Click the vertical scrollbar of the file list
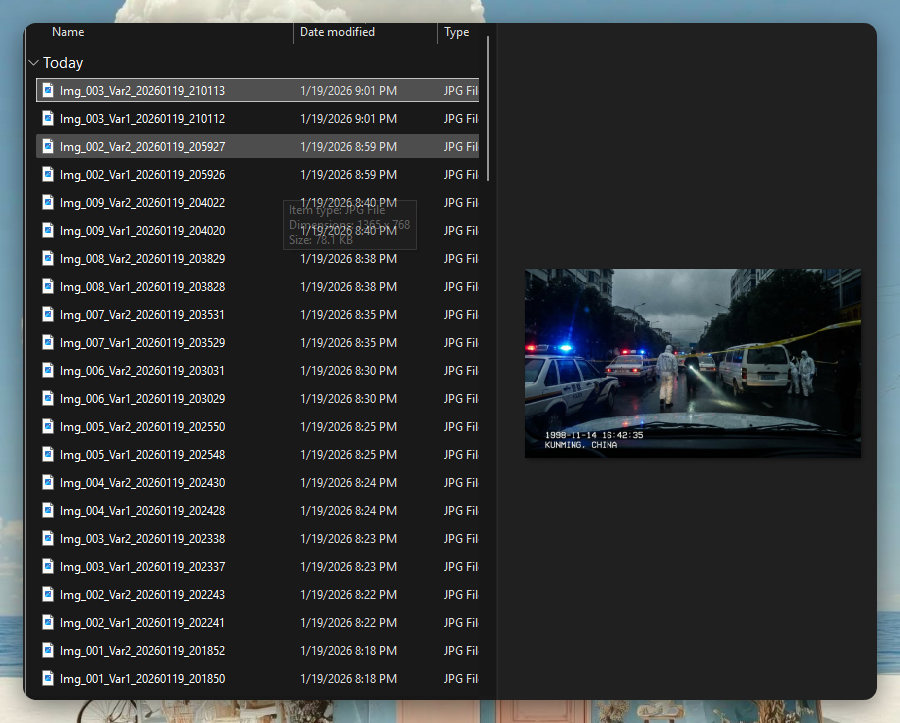 (x=488, y=110)
